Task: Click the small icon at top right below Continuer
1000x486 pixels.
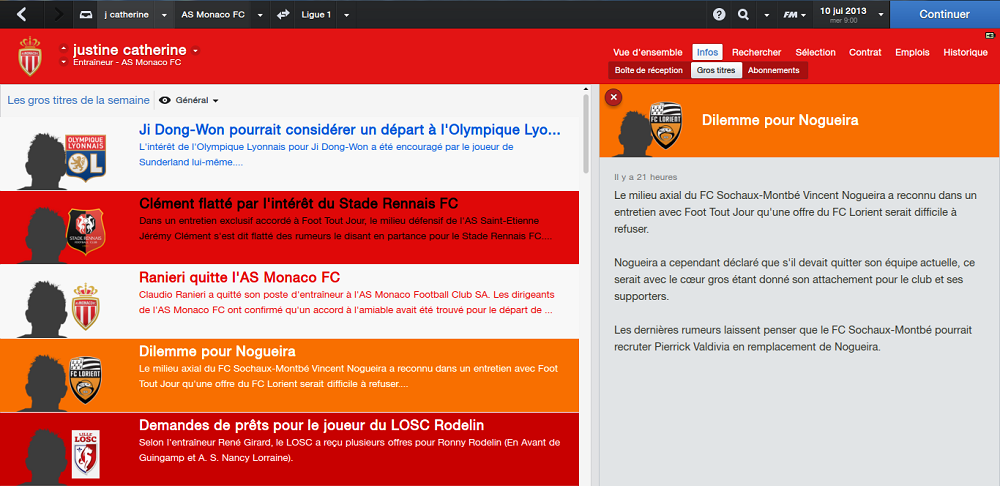Action: click(989, 34)
